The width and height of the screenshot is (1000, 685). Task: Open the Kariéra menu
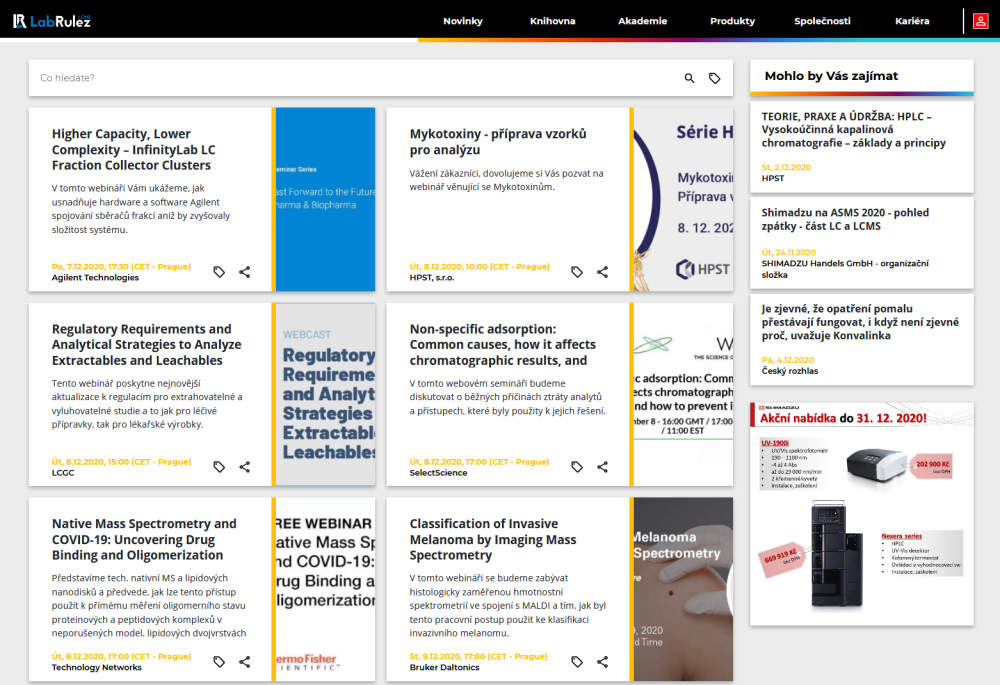912,21
